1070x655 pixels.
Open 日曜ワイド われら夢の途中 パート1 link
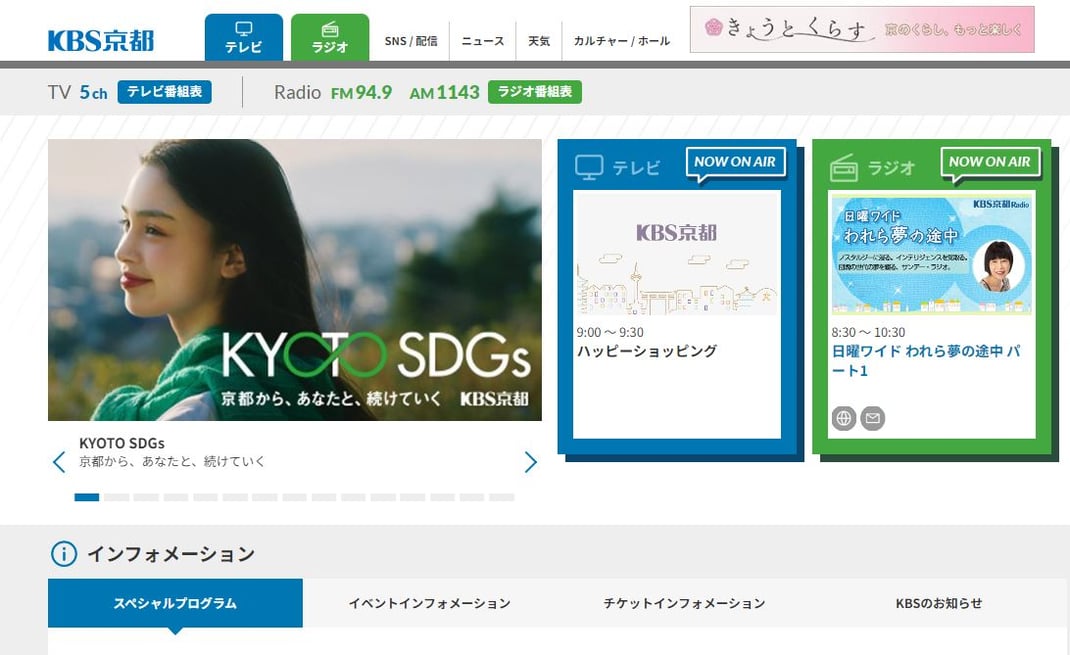(926, 361)
